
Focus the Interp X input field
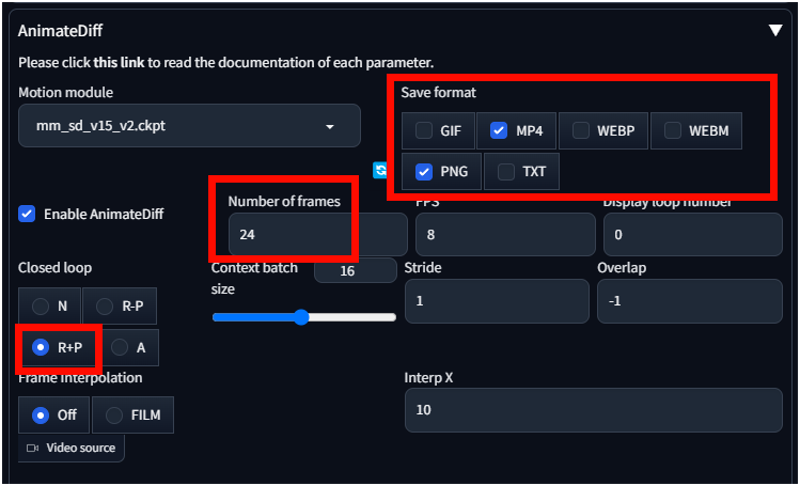[593, 410]
